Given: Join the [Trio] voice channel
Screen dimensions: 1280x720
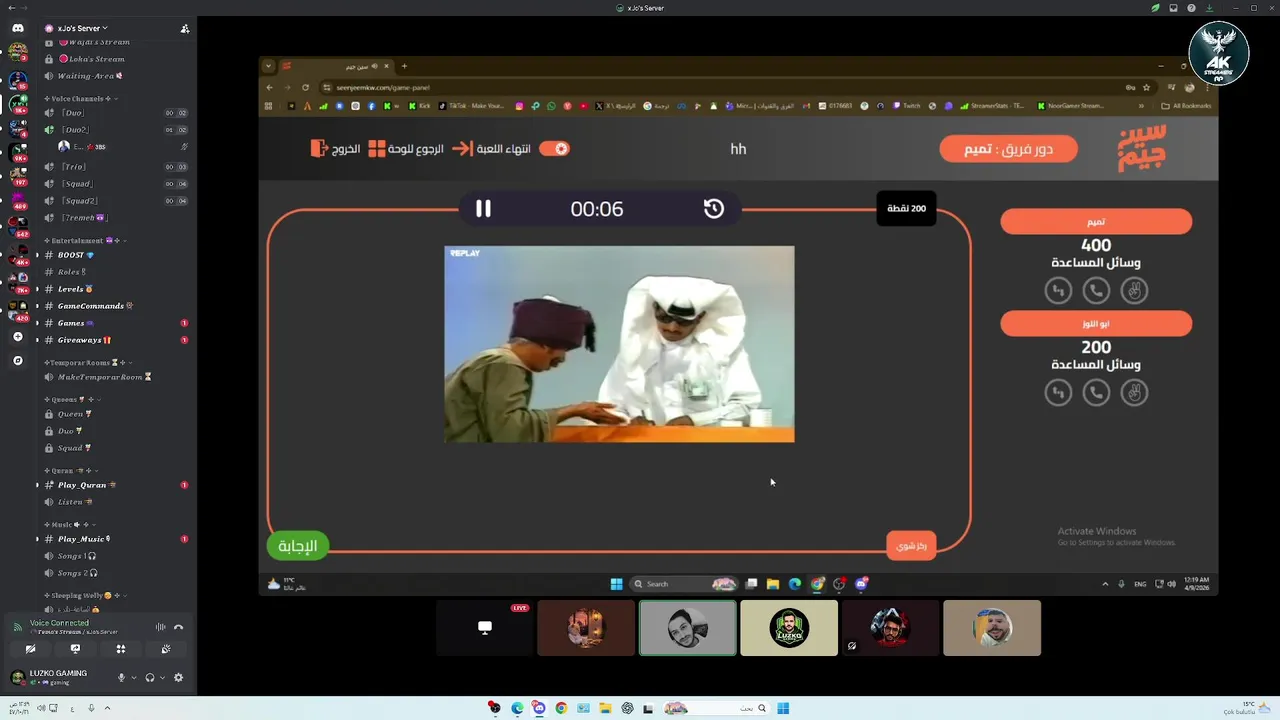Looking at the screenshot, I should point(116,167).
